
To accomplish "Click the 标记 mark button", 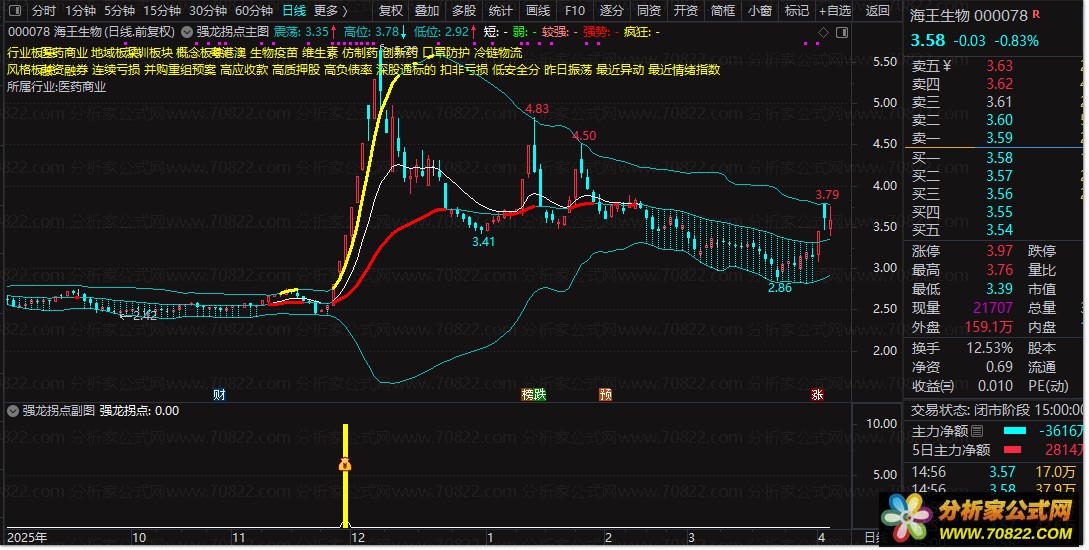I will click(797, 10).
